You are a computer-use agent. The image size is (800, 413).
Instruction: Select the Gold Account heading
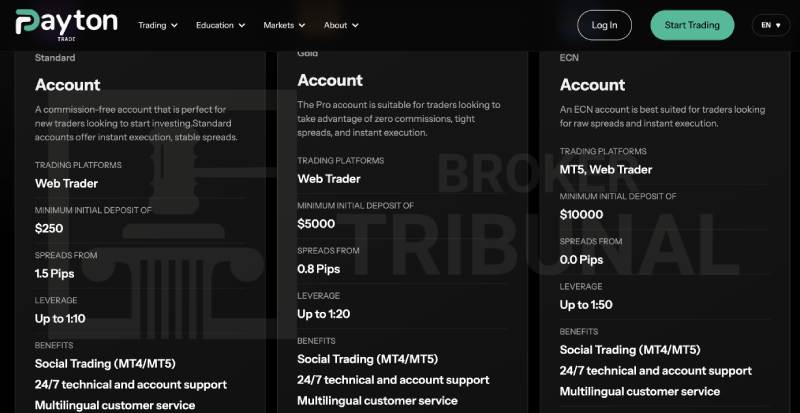click(330, 80)
